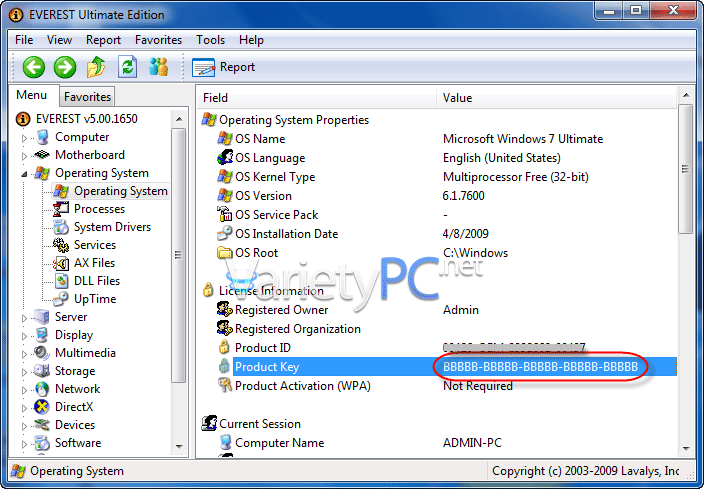Select System Drivers in the tree

[x=112, y=227]
